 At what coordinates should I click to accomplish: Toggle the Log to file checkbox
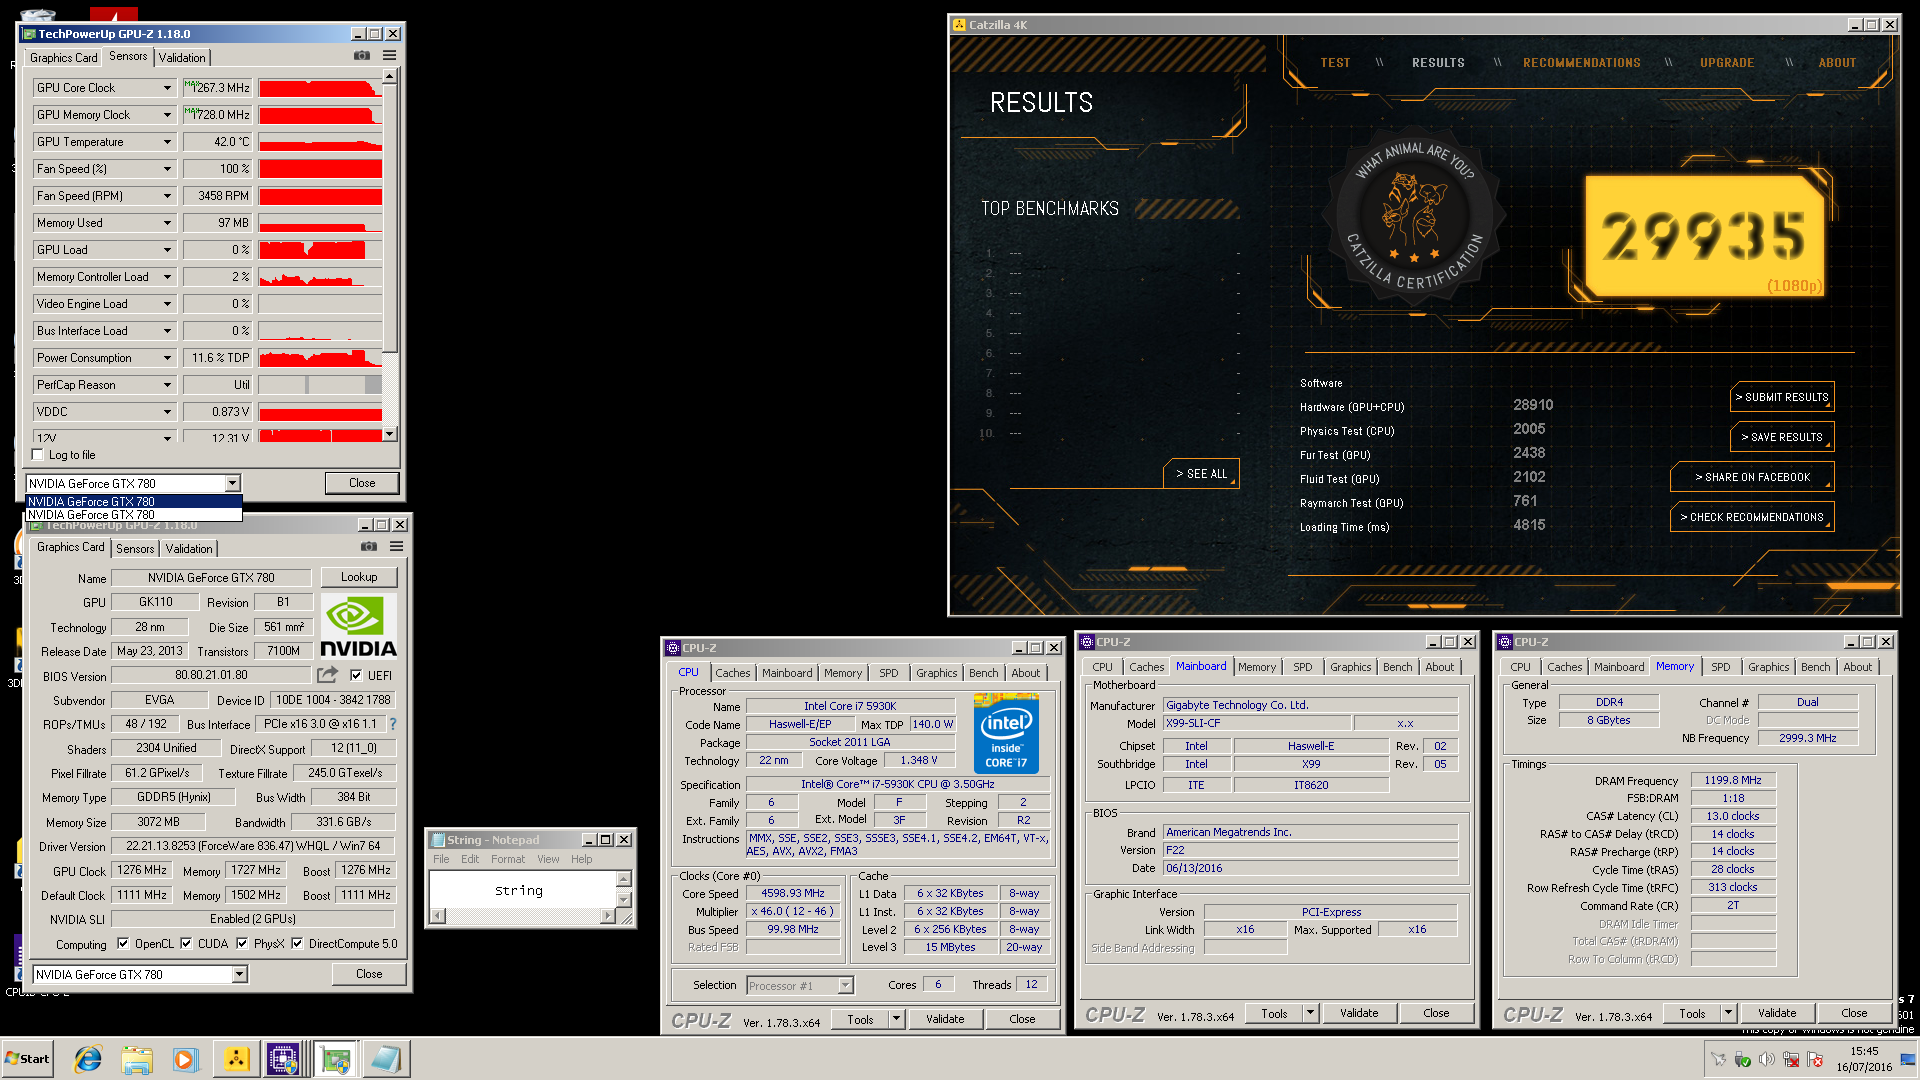click(38, 455)
